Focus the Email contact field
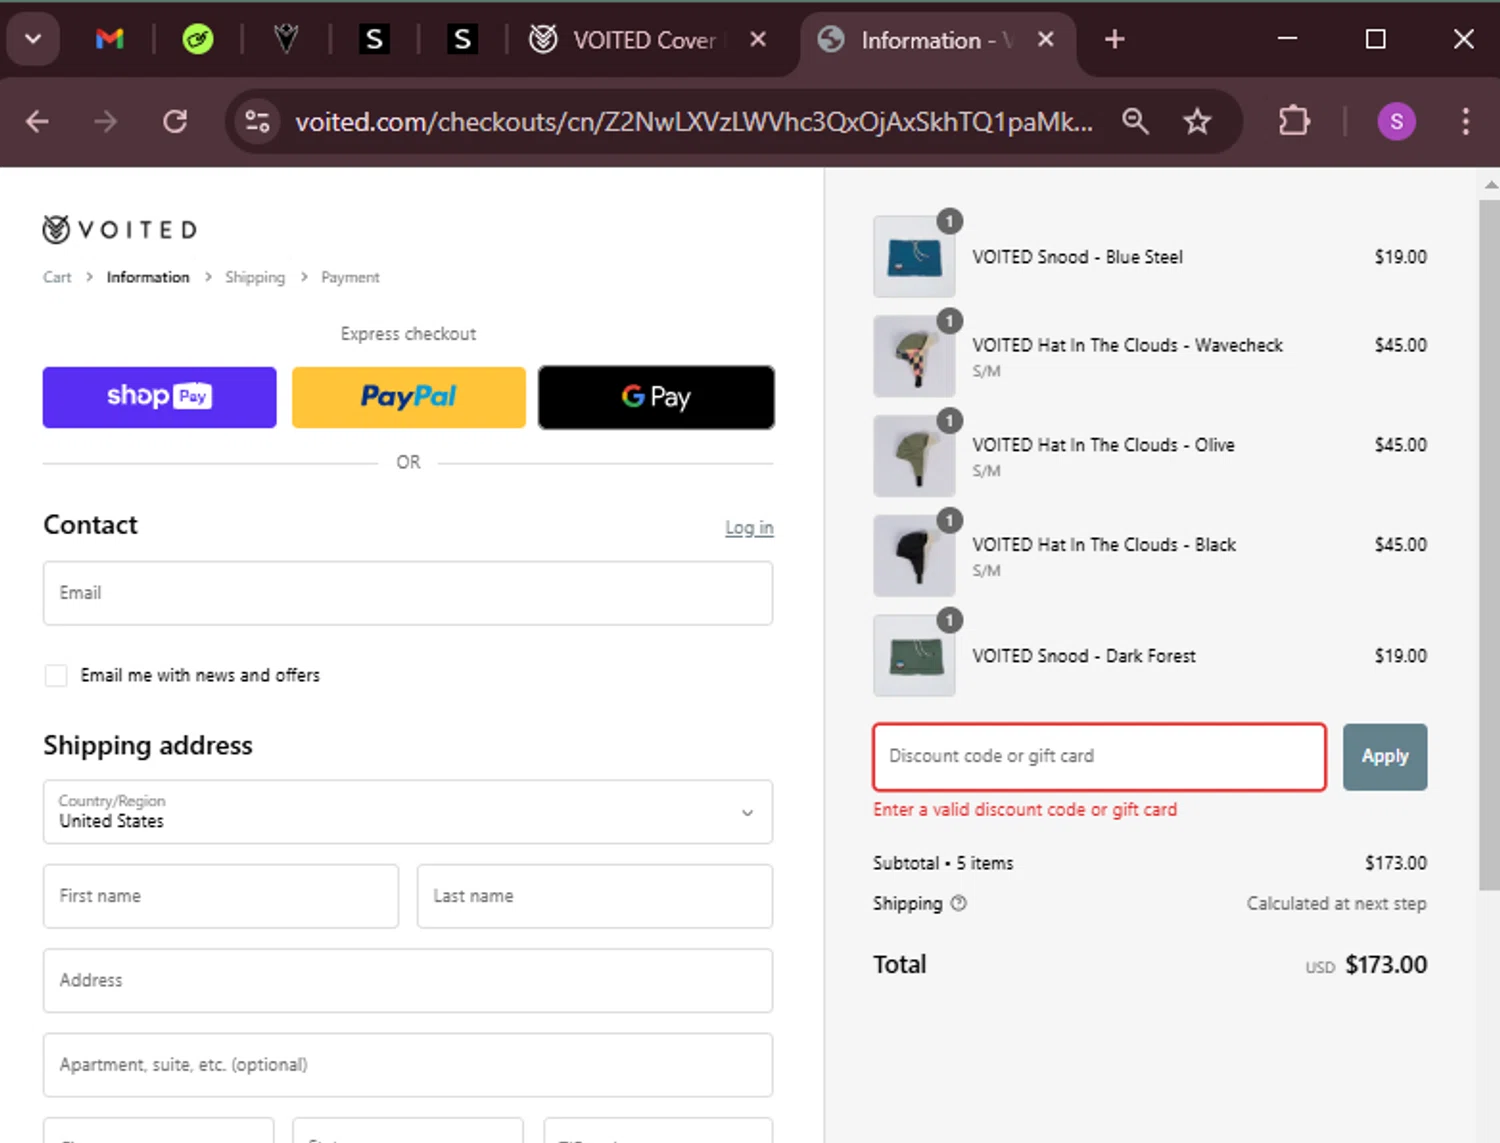Image resolution: width=1500 pixels, height=1143 pixels. coord(408,593)
